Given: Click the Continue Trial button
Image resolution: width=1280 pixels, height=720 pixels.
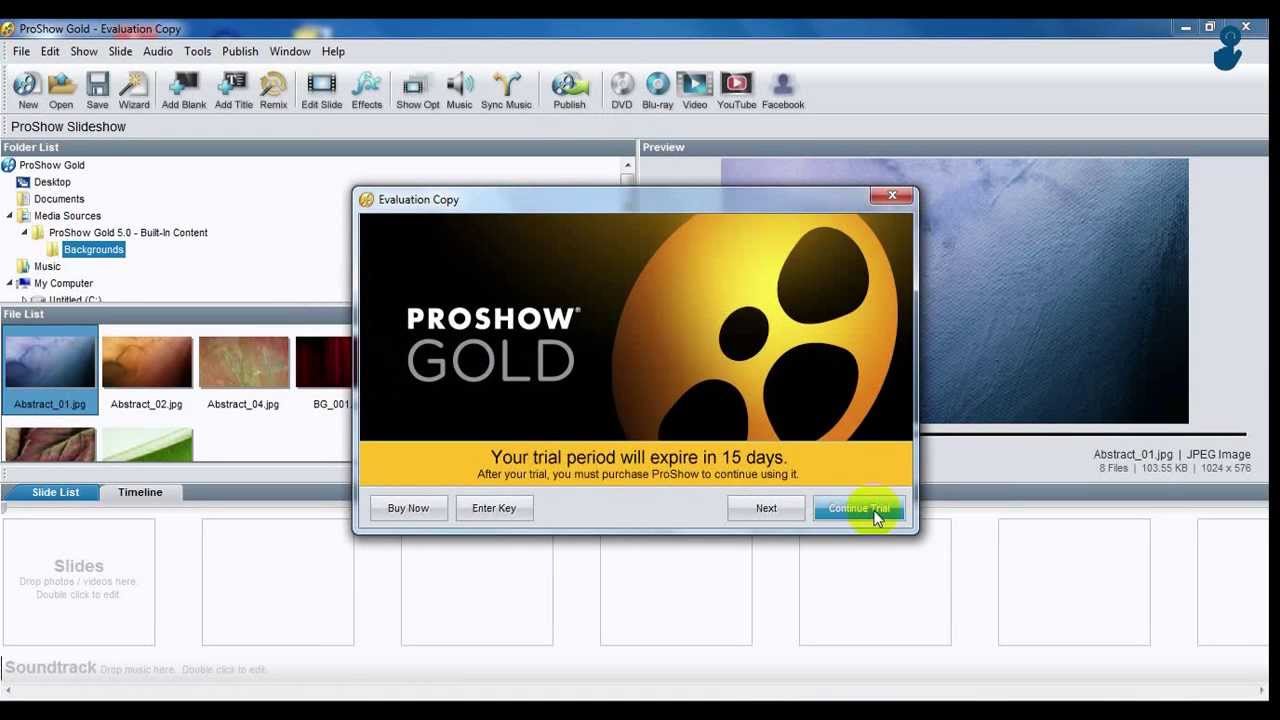Looking at the screenshot, I should coord(859,508).
